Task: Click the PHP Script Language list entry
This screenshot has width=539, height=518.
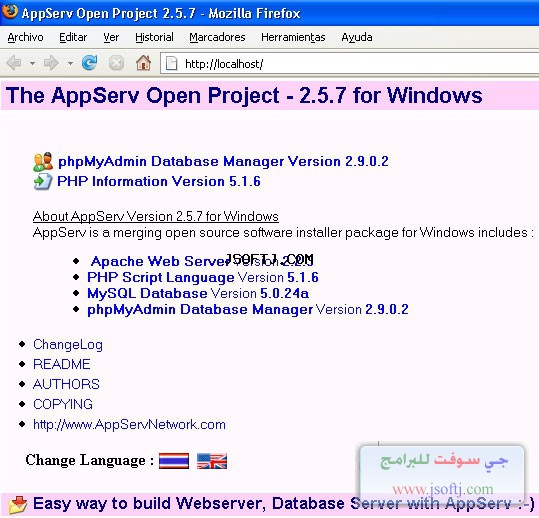Action: (x=203, y=278)
